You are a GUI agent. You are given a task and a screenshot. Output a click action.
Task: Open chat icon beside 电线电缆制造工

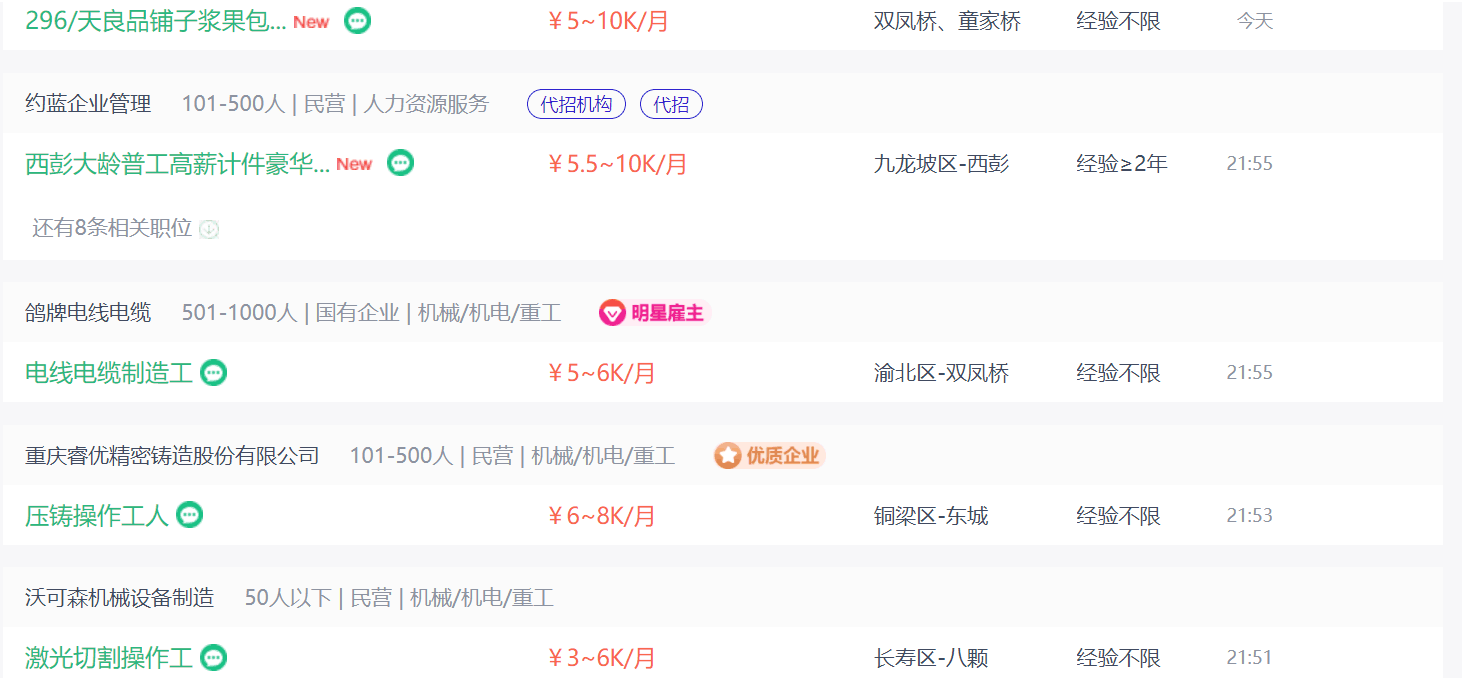(213, 373)
